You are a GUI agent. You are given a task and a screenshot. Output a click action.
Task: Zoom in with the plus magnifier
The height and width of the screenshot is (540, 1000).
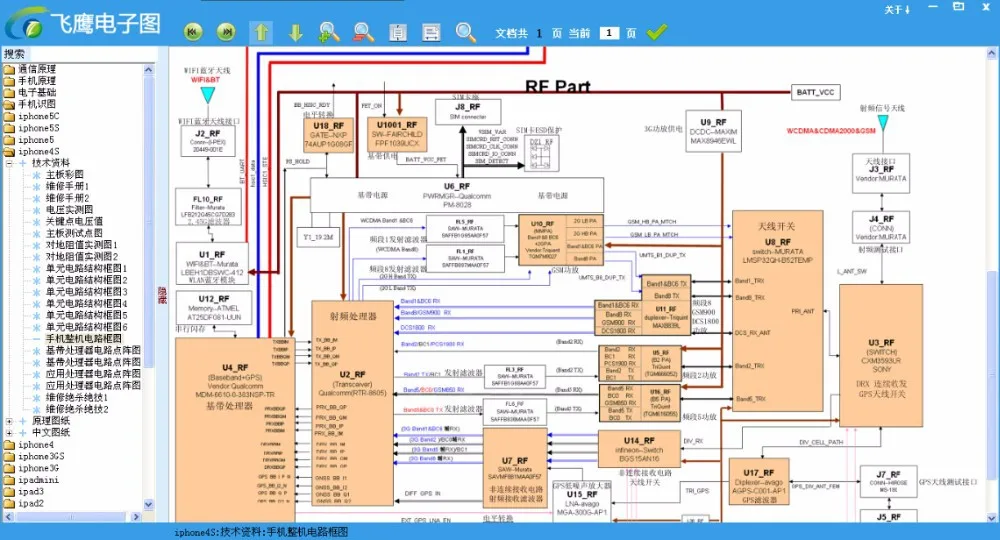(329, 32)
